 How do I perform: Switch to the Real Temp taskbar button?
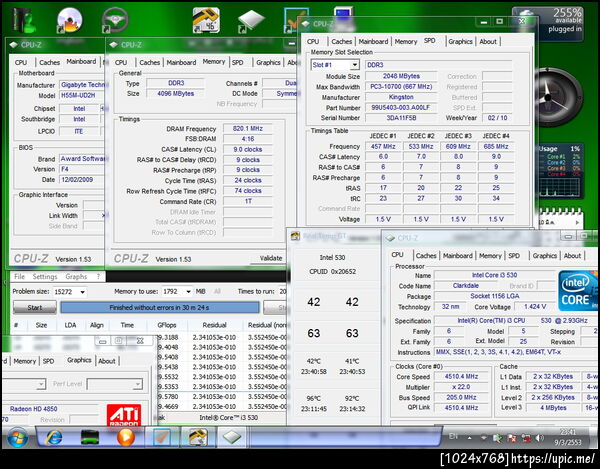(x=198, y=437)
